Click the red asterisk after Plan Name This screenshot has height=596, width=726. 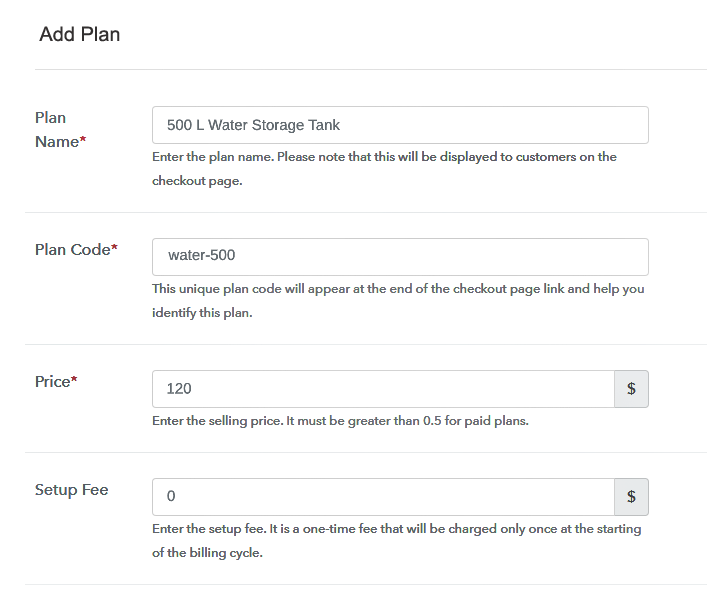[83, 143]
